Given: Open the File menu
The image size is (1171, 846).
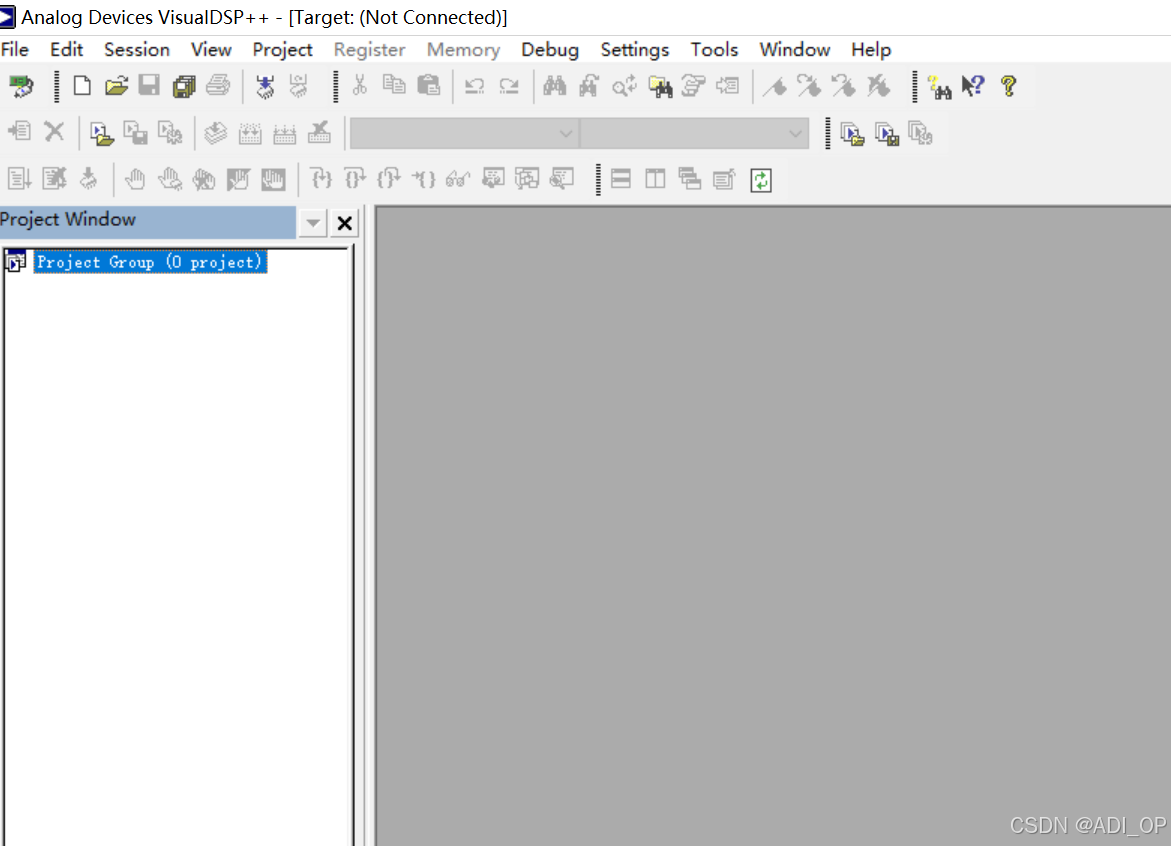Looking at the screenshot, I should tap(15, 49).
